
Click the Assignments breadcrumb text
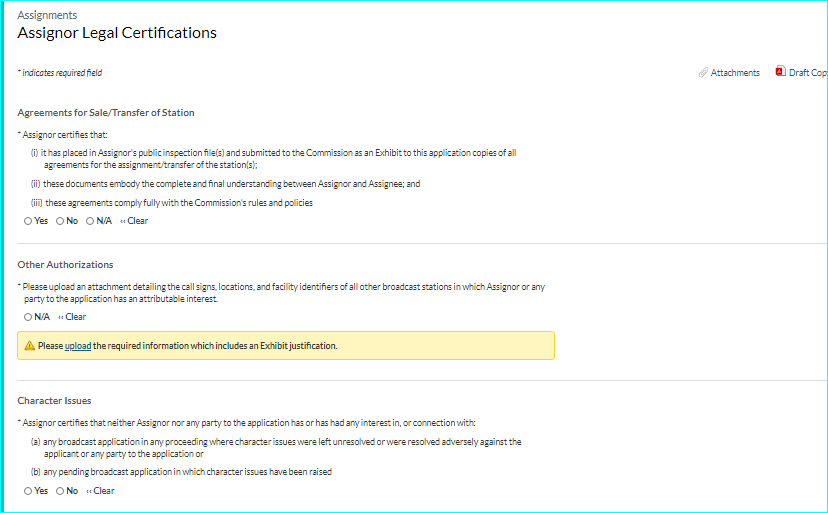47,16
